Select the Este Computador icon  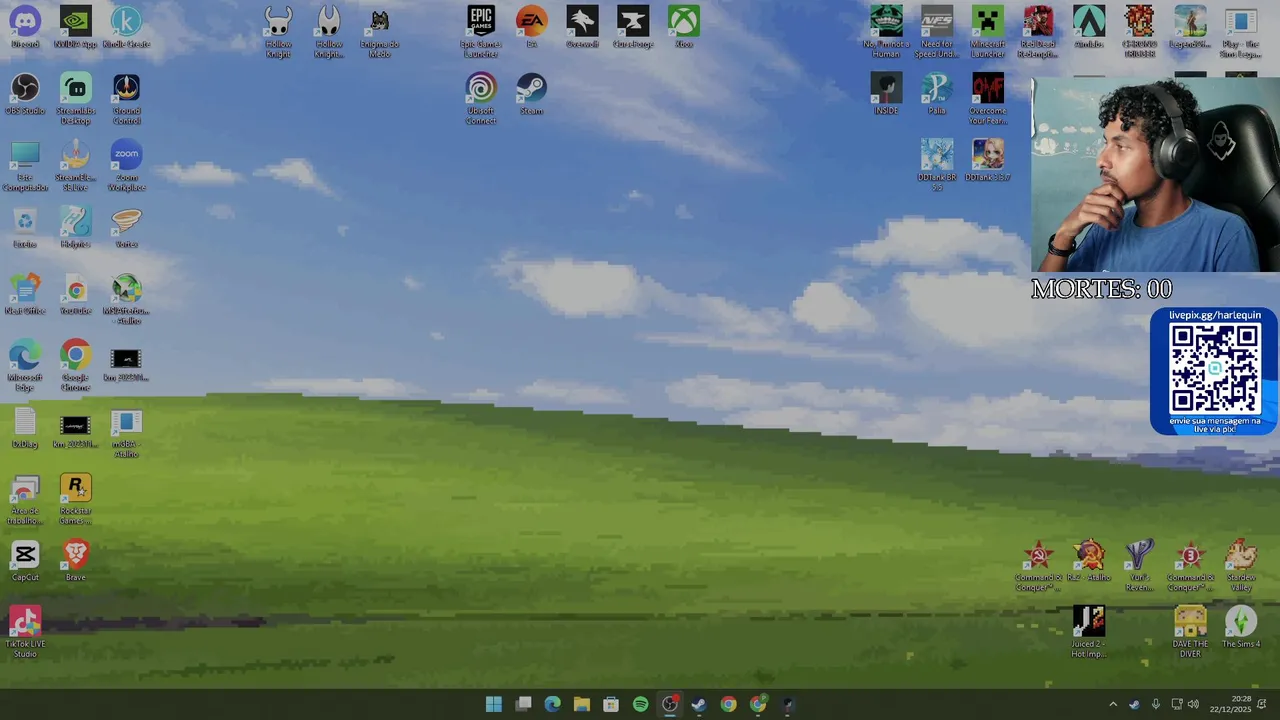(25, 166)
